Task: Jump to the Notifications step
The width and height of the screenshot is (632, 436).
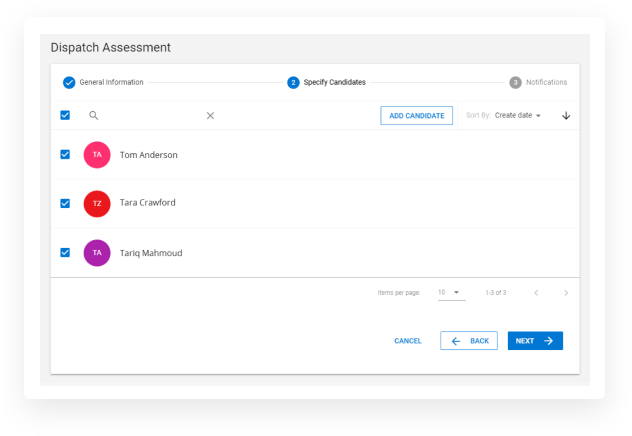Action: pyautogui.click(x=538, y=83)
